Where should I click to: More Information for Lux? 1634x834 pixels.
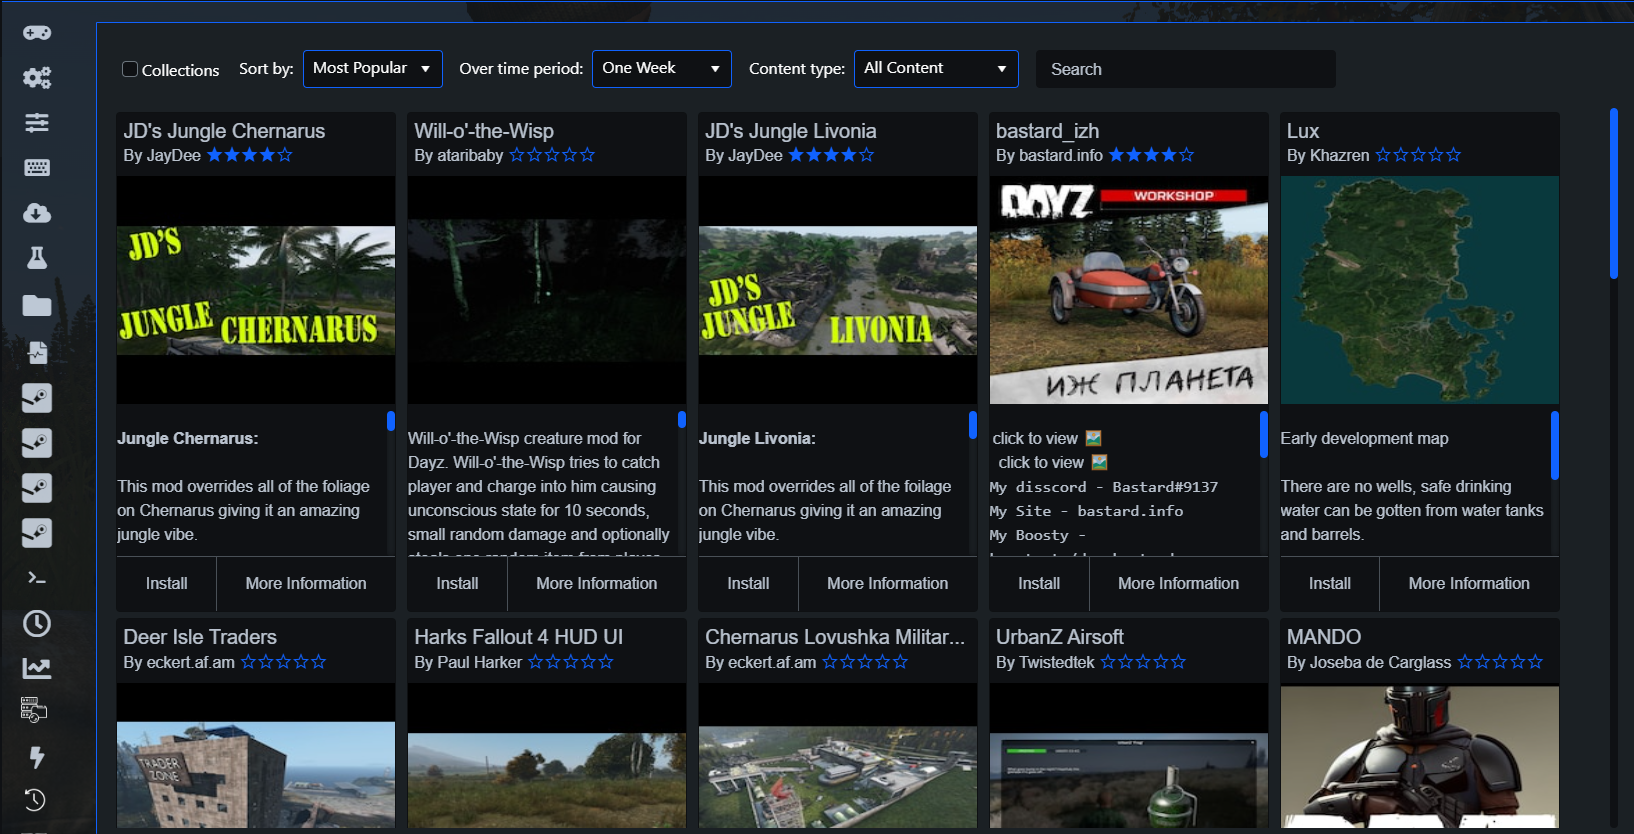(x=1469, y=583)
